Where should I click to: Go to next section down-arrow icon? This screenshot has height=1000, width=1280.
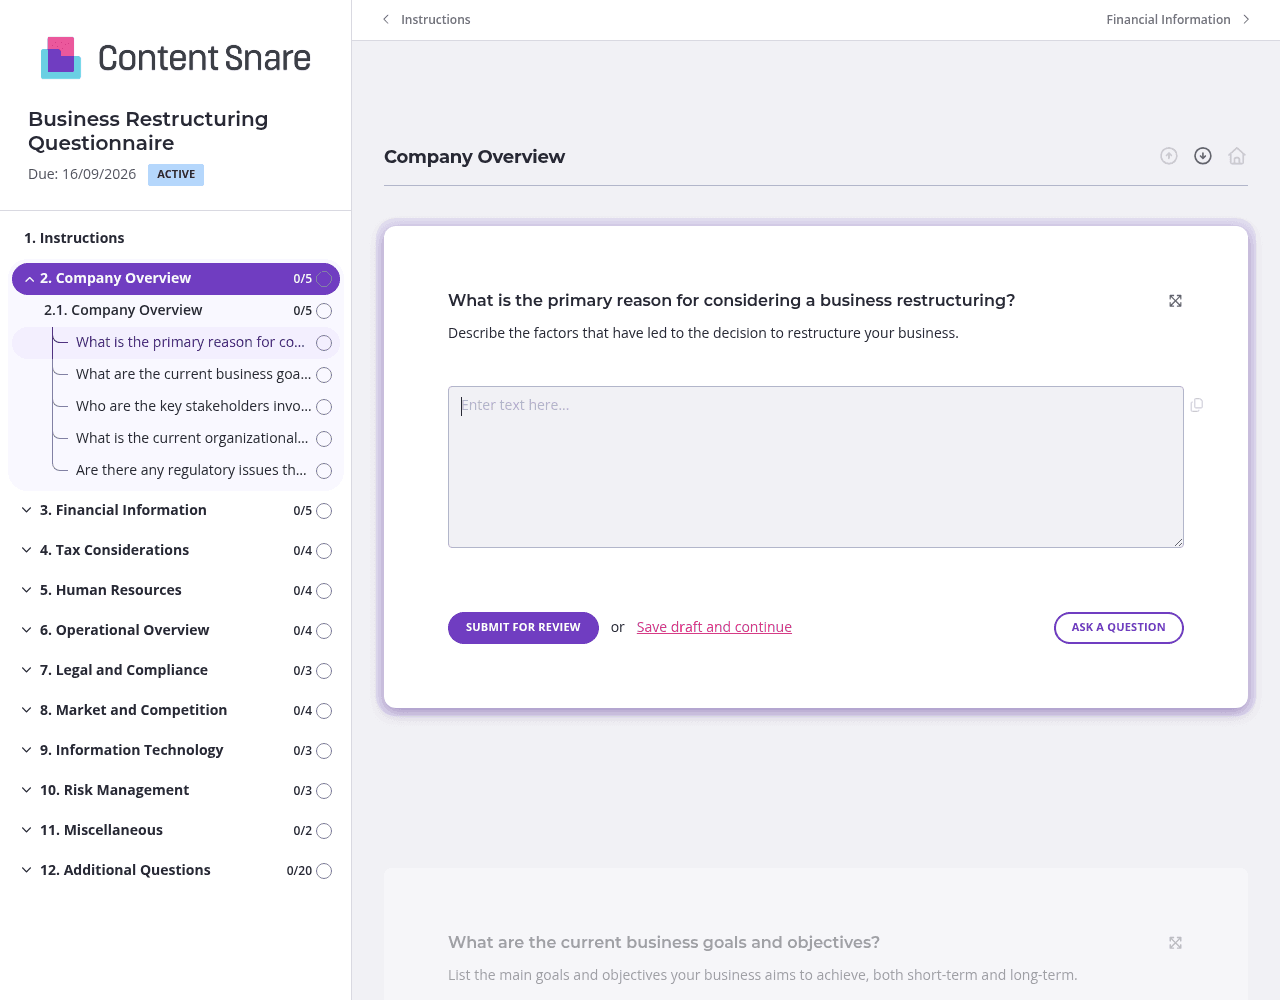[1203, 156]
